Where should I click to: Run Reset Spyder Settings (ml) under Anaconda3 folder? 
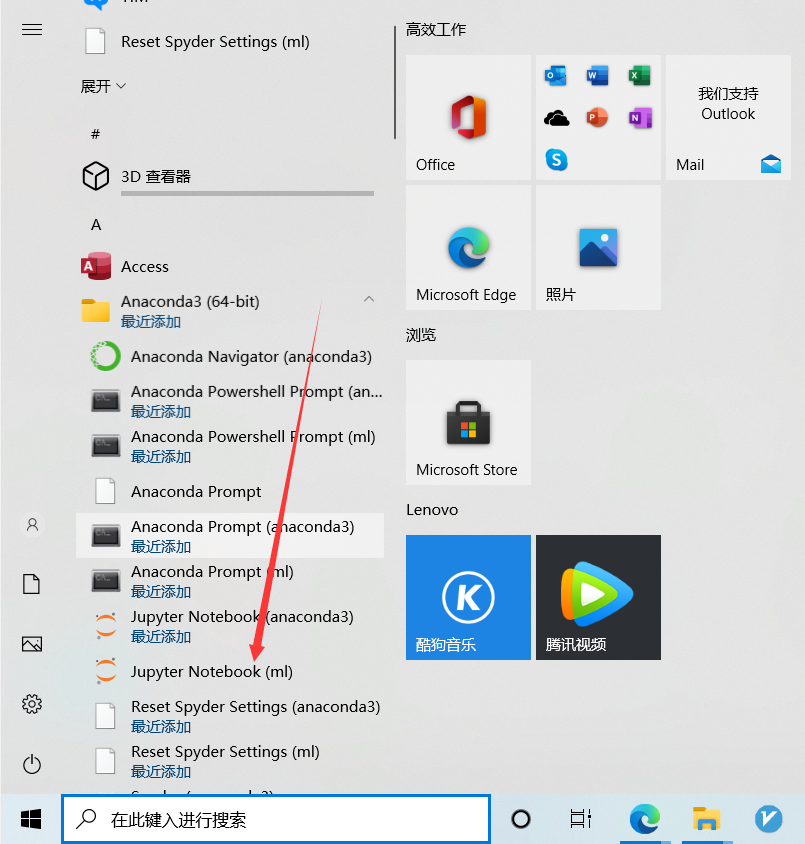click(x=229, y=761)
